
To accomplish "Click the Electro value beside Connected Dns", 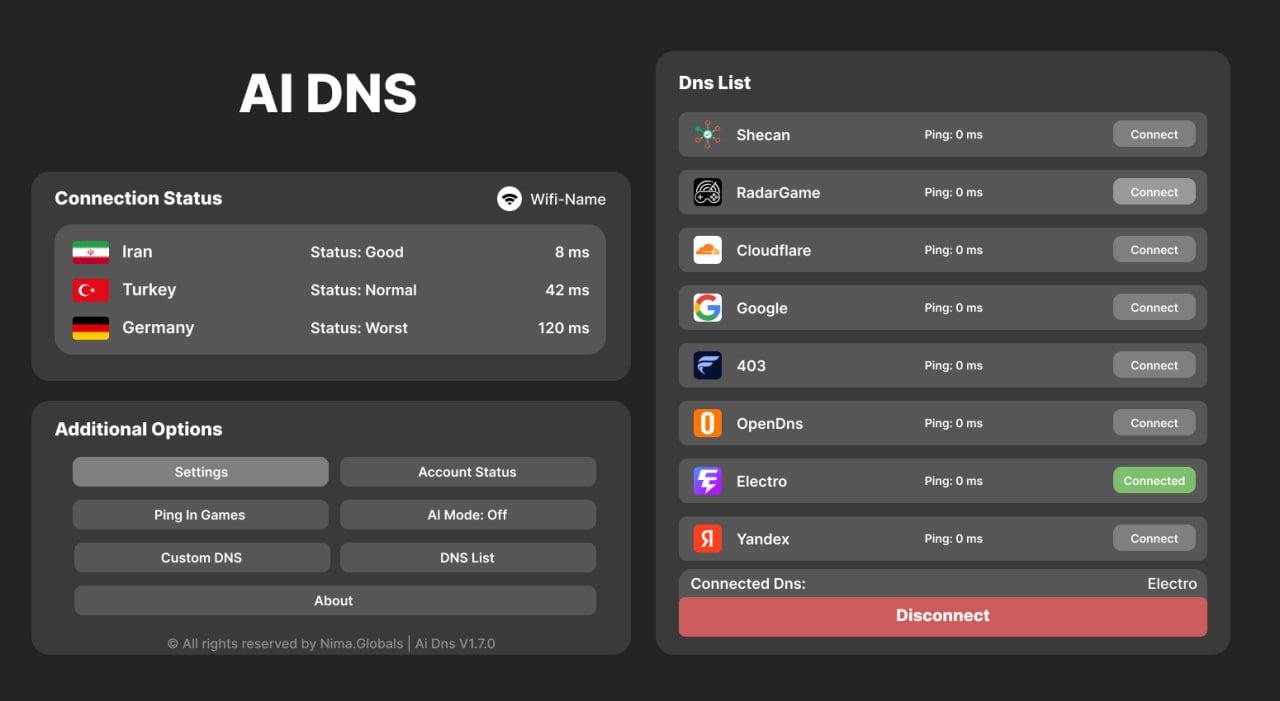I will [x=1172, y=584].
